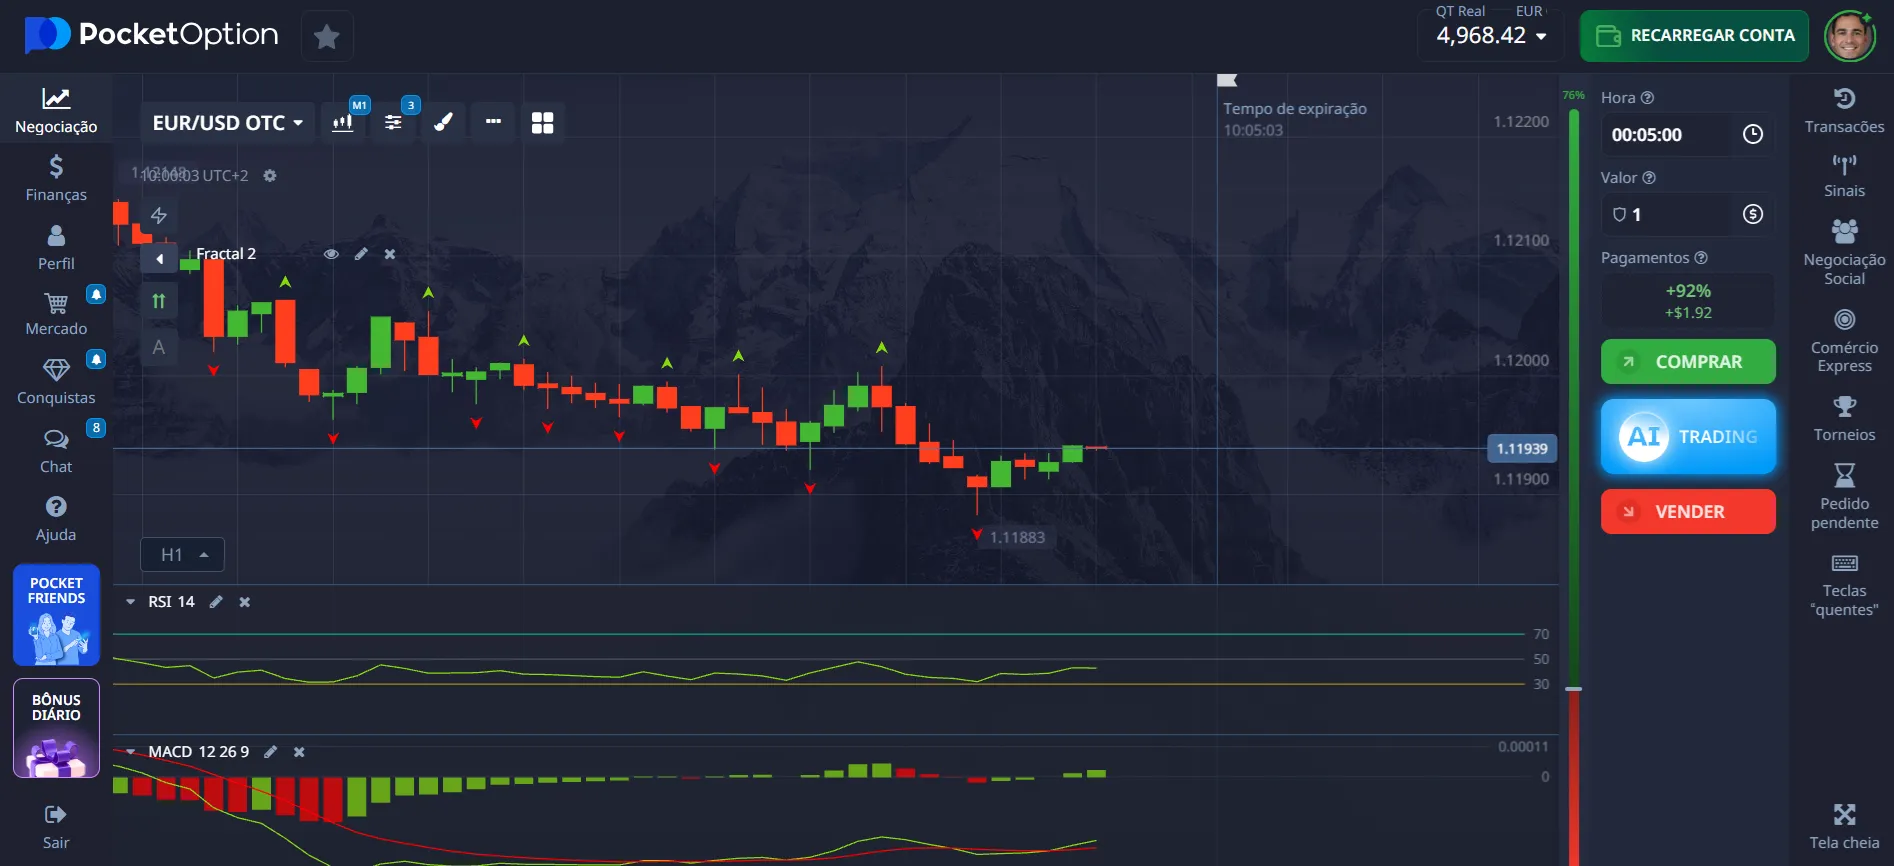1894x866 pixels.
Task: Click COMPRAR buy button
Action: (1688, 362)
